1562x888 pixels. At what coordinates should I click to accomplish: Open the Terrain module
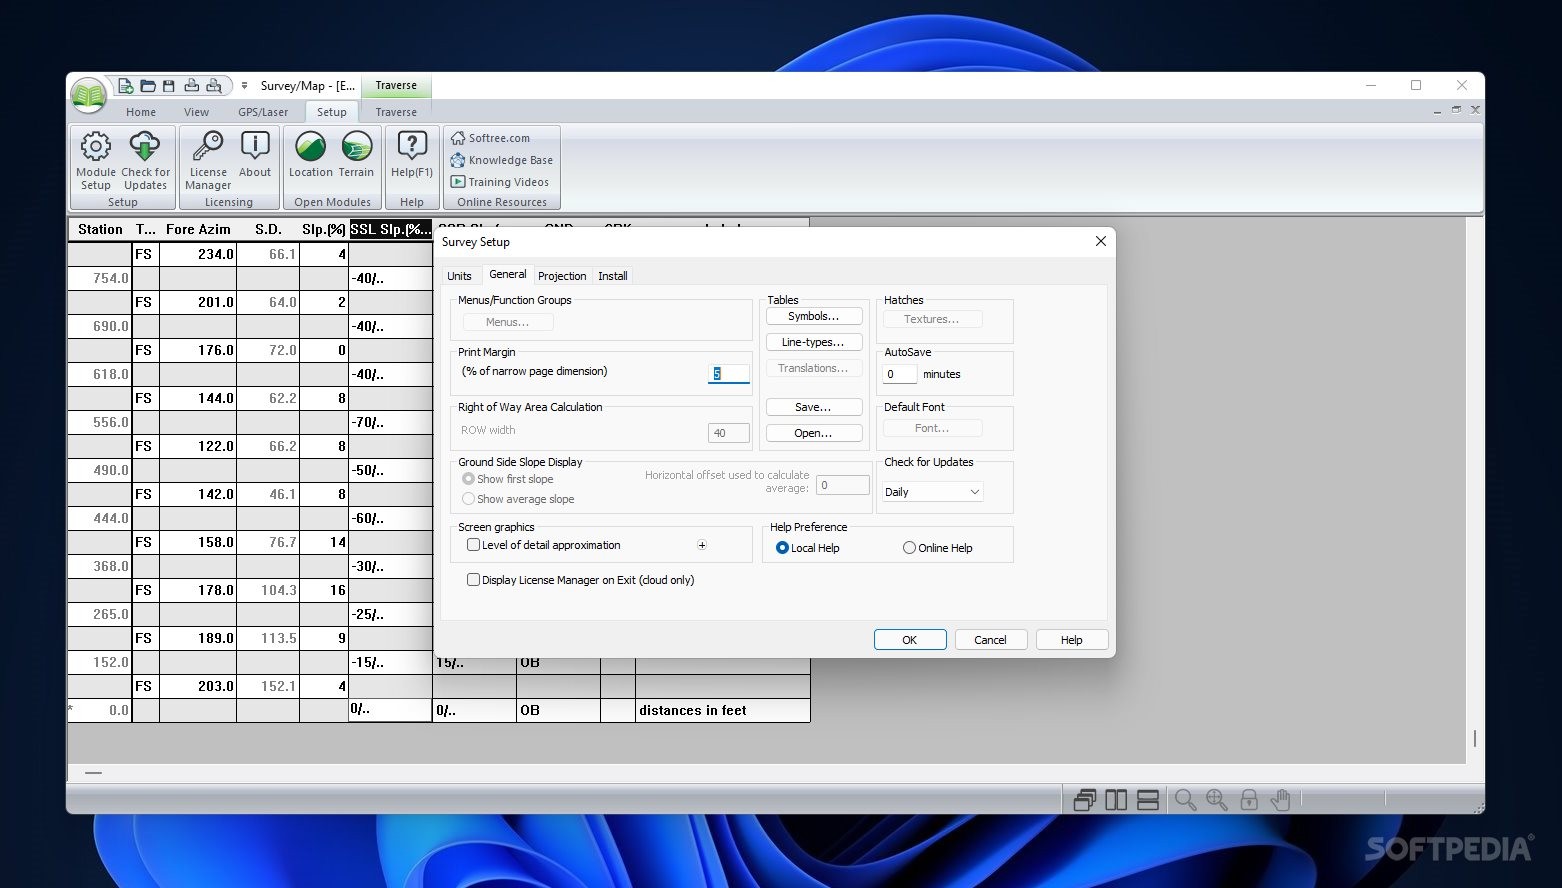point(356,155)
